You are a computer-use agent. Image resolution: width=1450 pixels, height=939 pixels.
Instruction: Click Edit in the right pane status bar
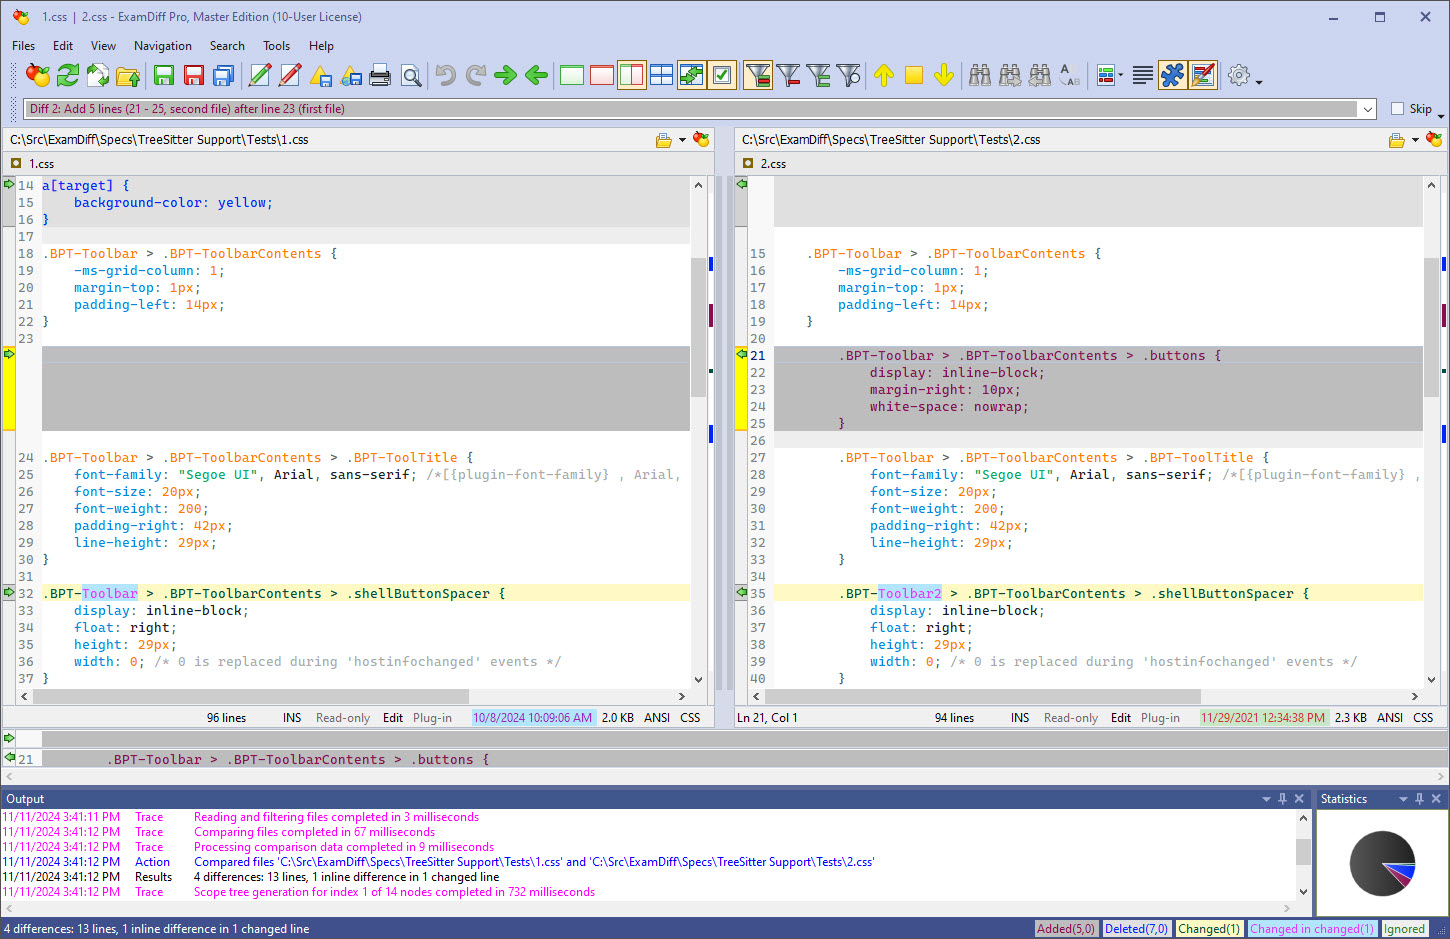point(1120,718)
